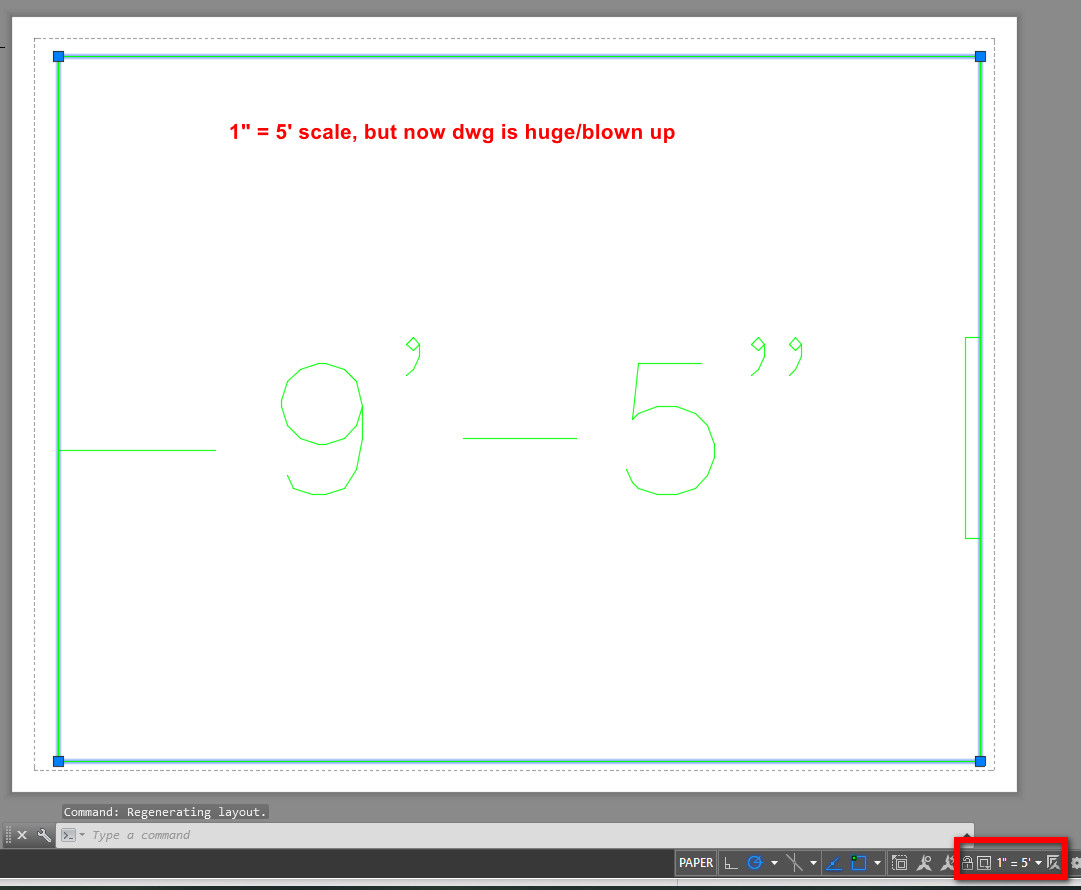Open the polar tracking angle dropdown
This screenshot has height=890, width=1081.
(775, 862)
